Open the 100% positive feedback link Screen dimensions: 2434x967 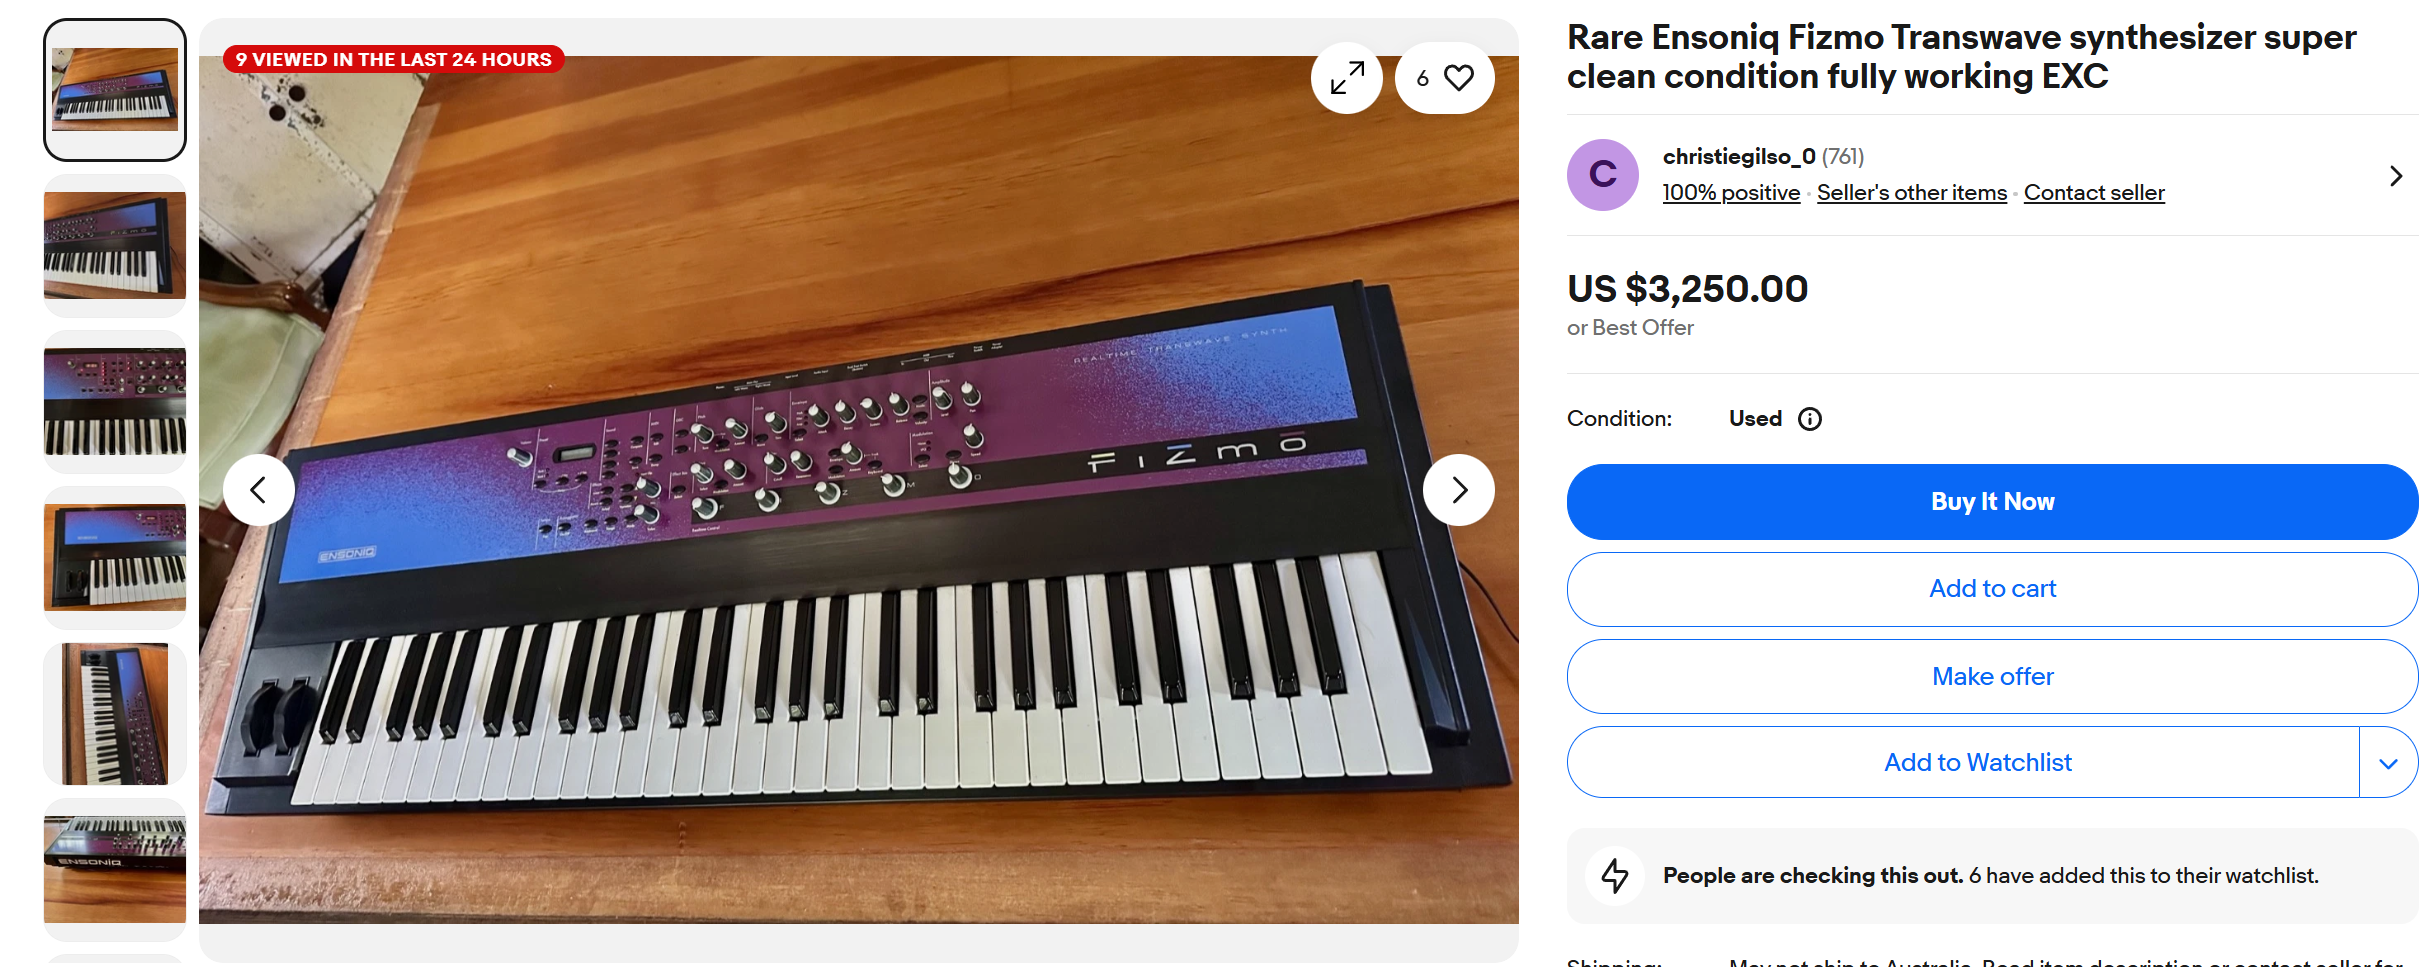click(1731, 192)
